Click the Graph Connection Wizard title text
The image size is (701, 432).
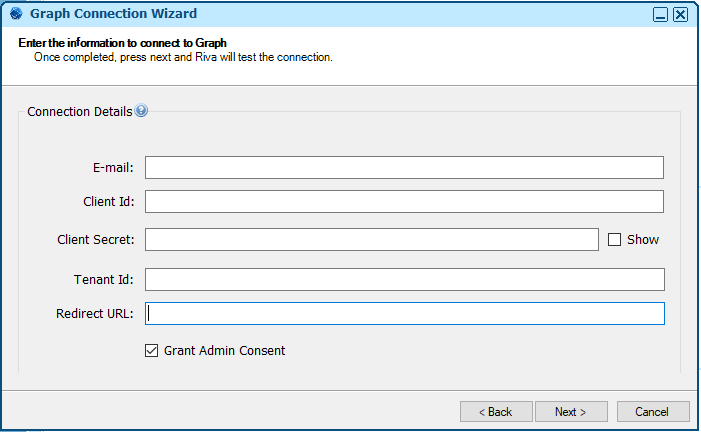[x=113, y=14]
